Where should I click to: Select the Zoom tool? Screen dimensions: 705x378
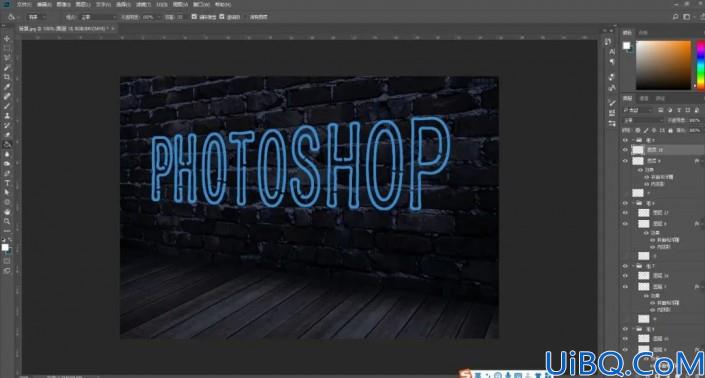[7, 221]
